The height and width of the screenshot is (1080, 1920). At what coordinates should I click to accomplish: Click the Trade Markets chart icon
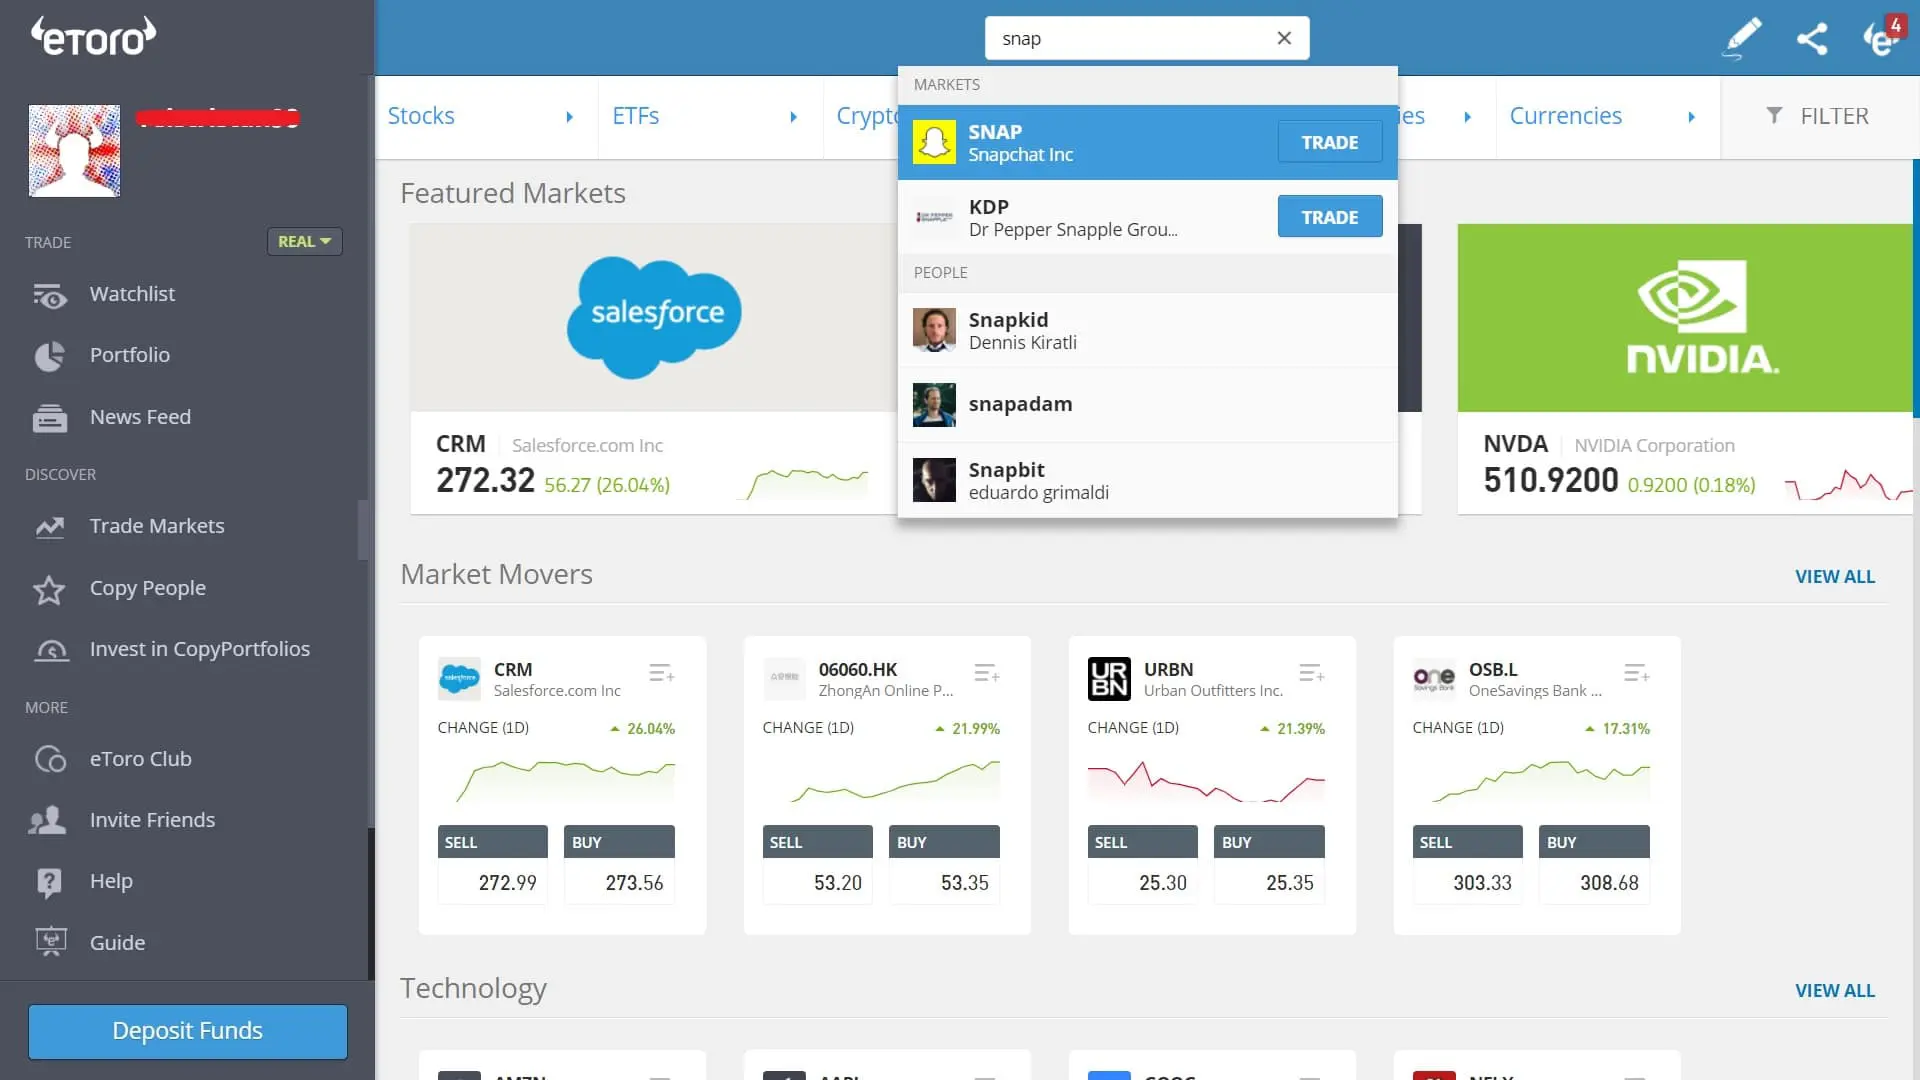[x=49, y=527]
